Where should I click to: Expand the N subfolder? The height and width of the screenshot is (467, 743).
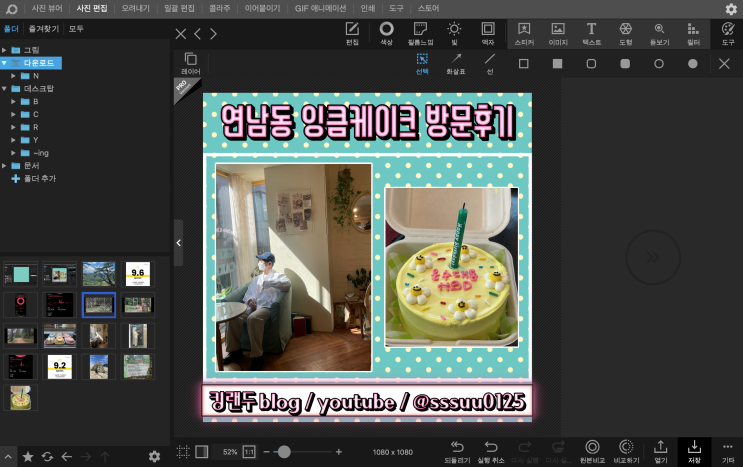(x=13, y=76)
